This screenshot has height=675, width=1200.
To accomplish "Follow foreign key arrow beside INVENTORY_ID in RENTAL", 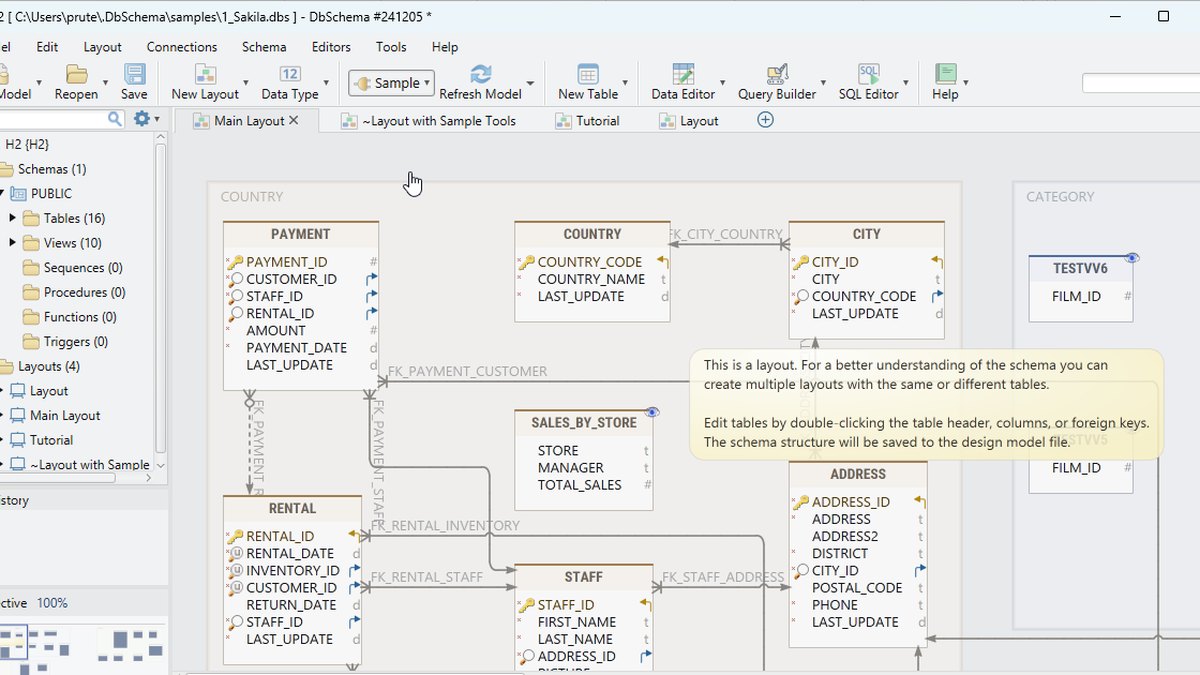I will point(356,571).
